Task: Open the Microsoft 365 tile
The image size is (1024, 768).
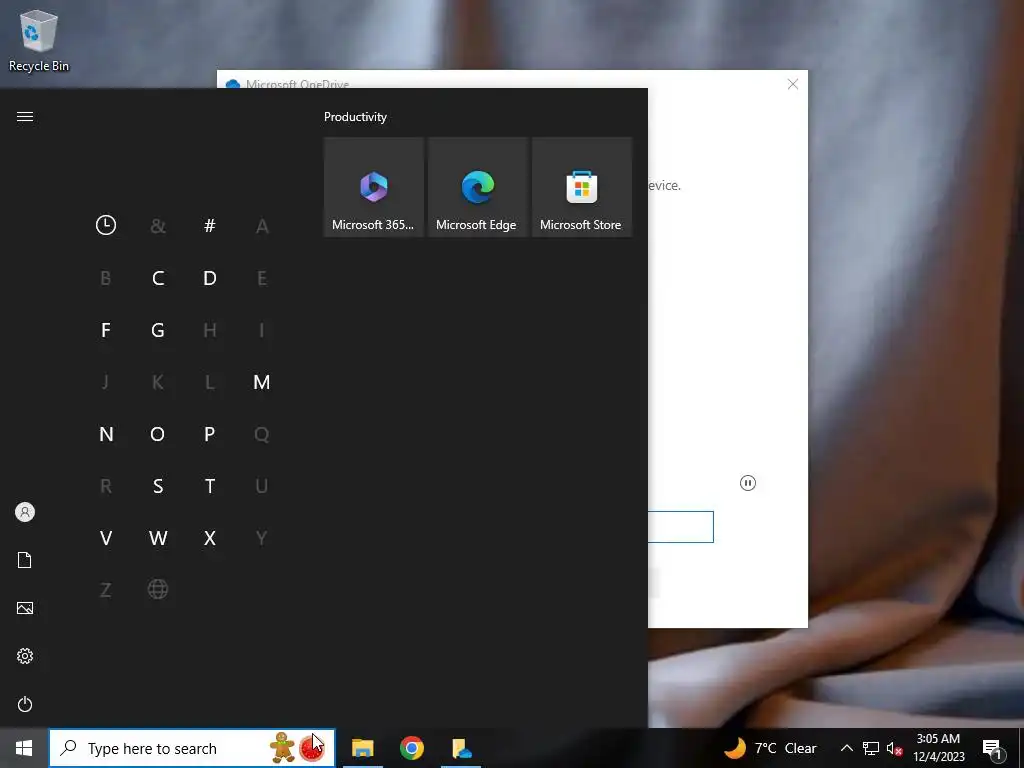Action: point(374,187)
